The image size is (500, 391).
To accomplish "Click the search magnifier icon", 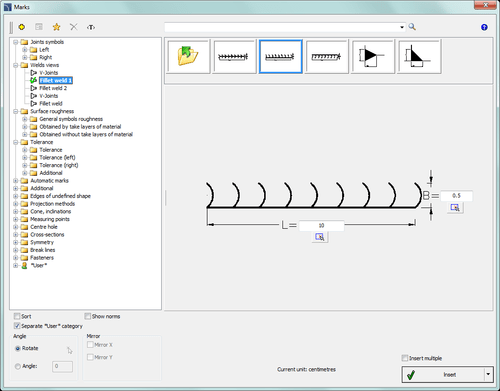I will click(x=412, y=27).
